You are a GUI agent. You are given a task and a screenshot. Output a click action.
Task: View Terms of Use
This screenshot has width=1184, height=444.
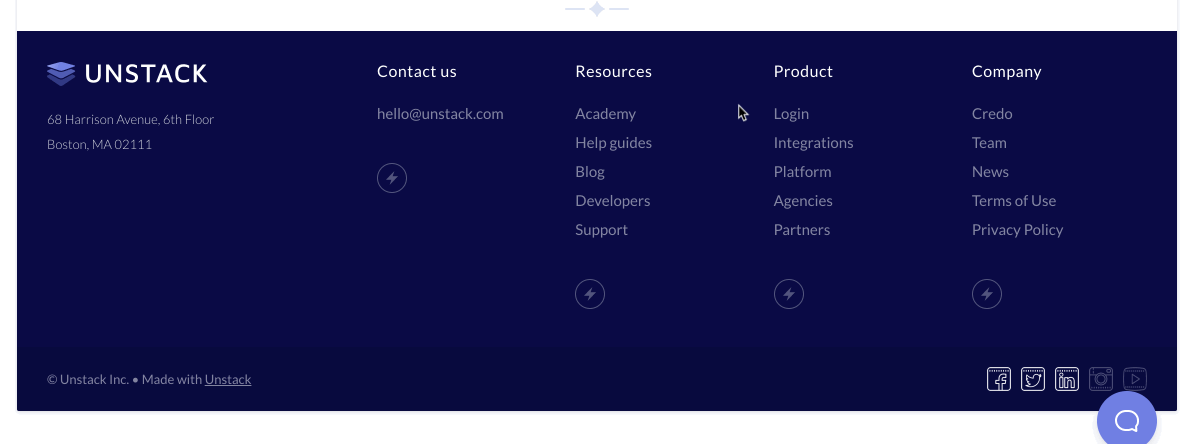pyautogui.click(x=1014, y=201)
